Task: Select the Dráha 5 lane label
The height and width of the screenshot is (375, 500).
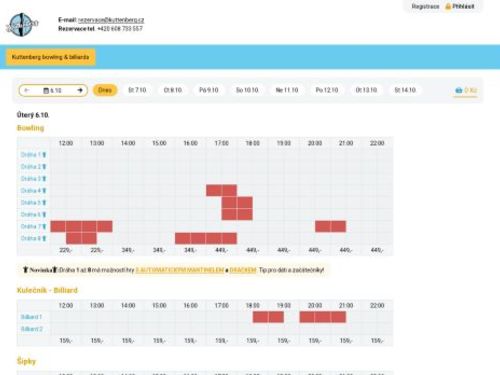Action: 30,203
